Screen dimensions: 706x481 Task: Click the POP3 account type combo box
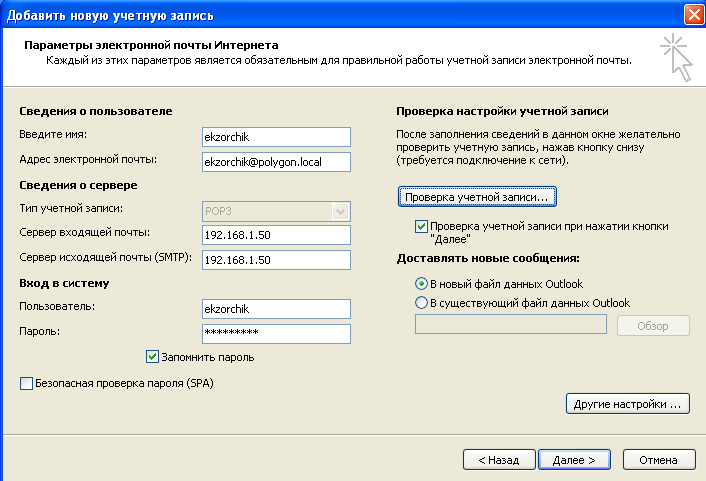(276, 211)
